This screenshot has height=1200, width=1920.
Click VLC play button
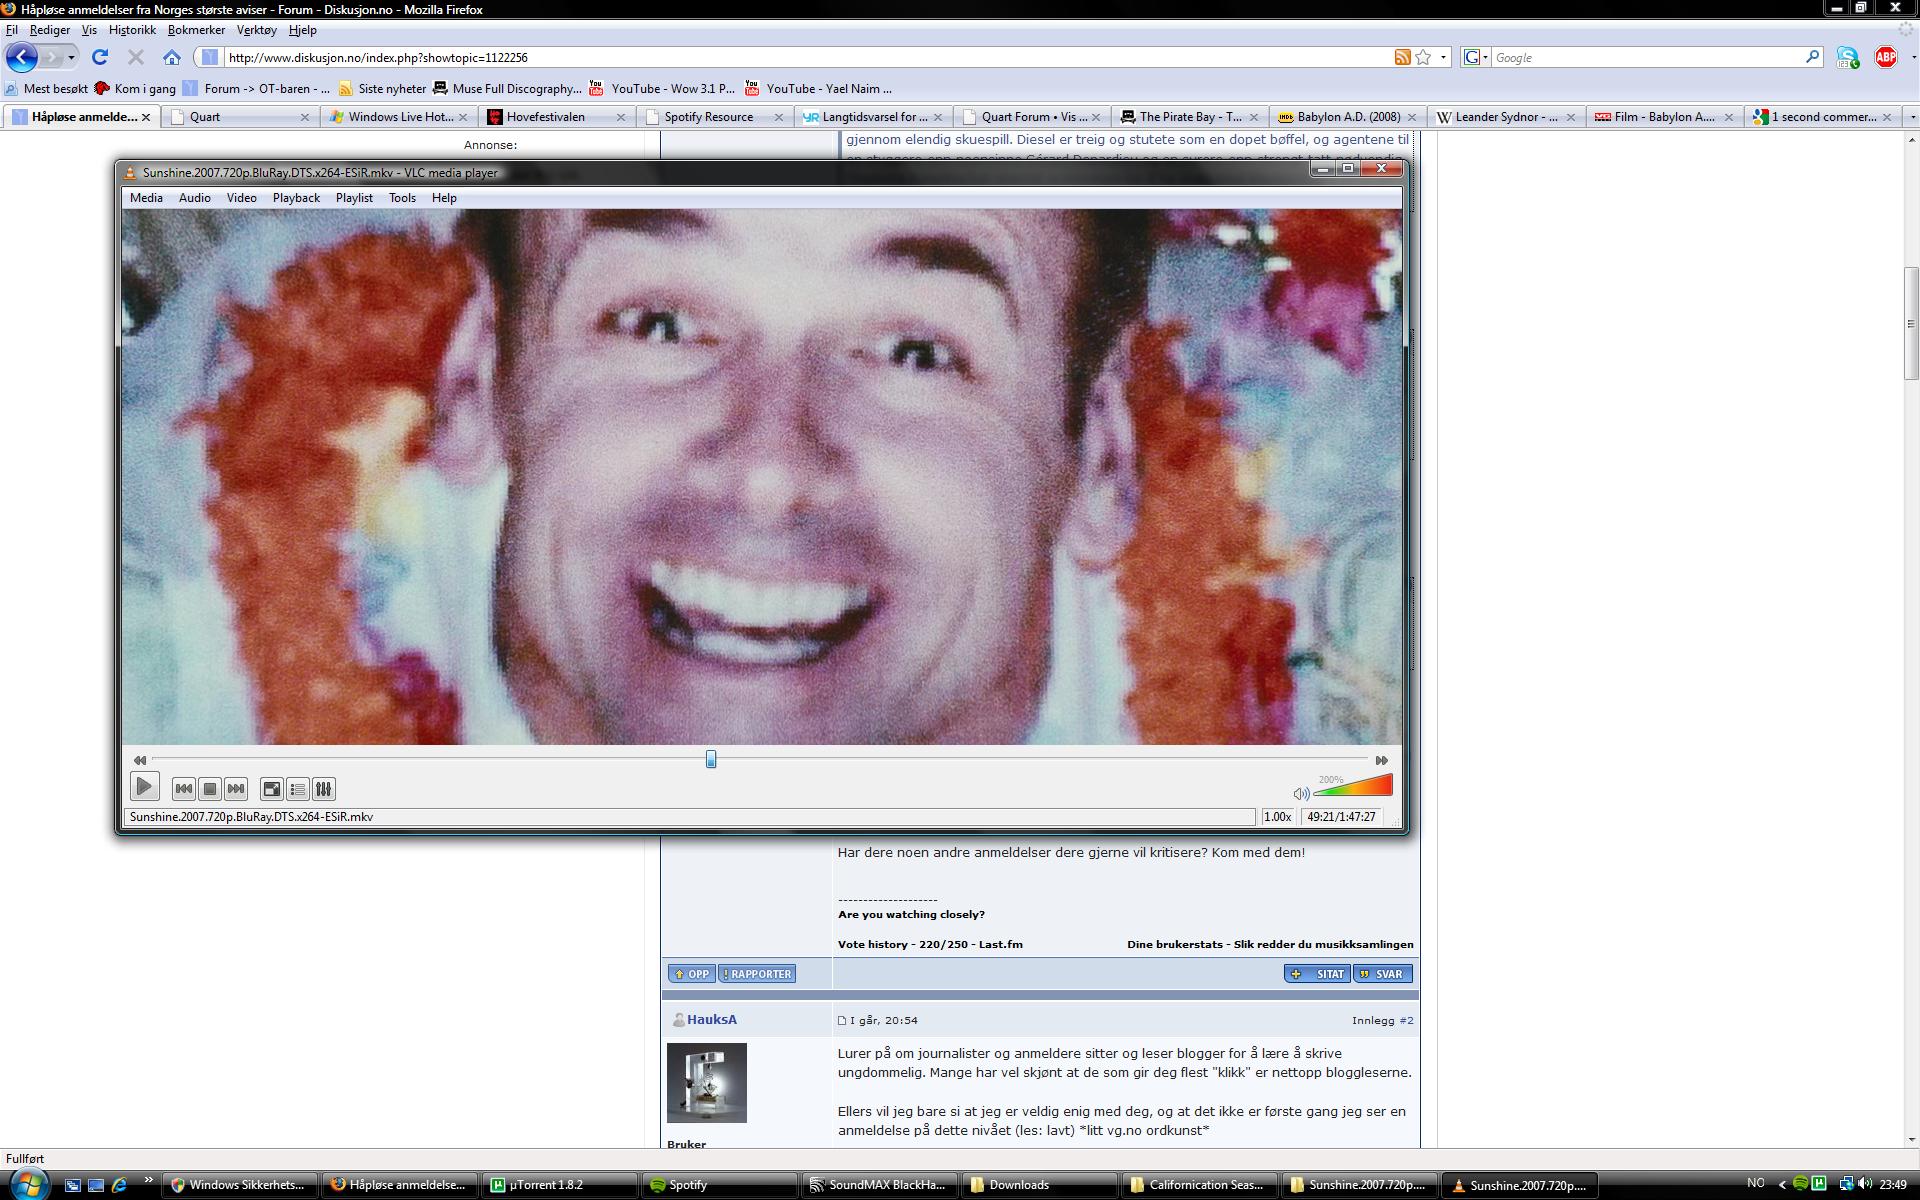pyautogui.click(x=144, y=787)
